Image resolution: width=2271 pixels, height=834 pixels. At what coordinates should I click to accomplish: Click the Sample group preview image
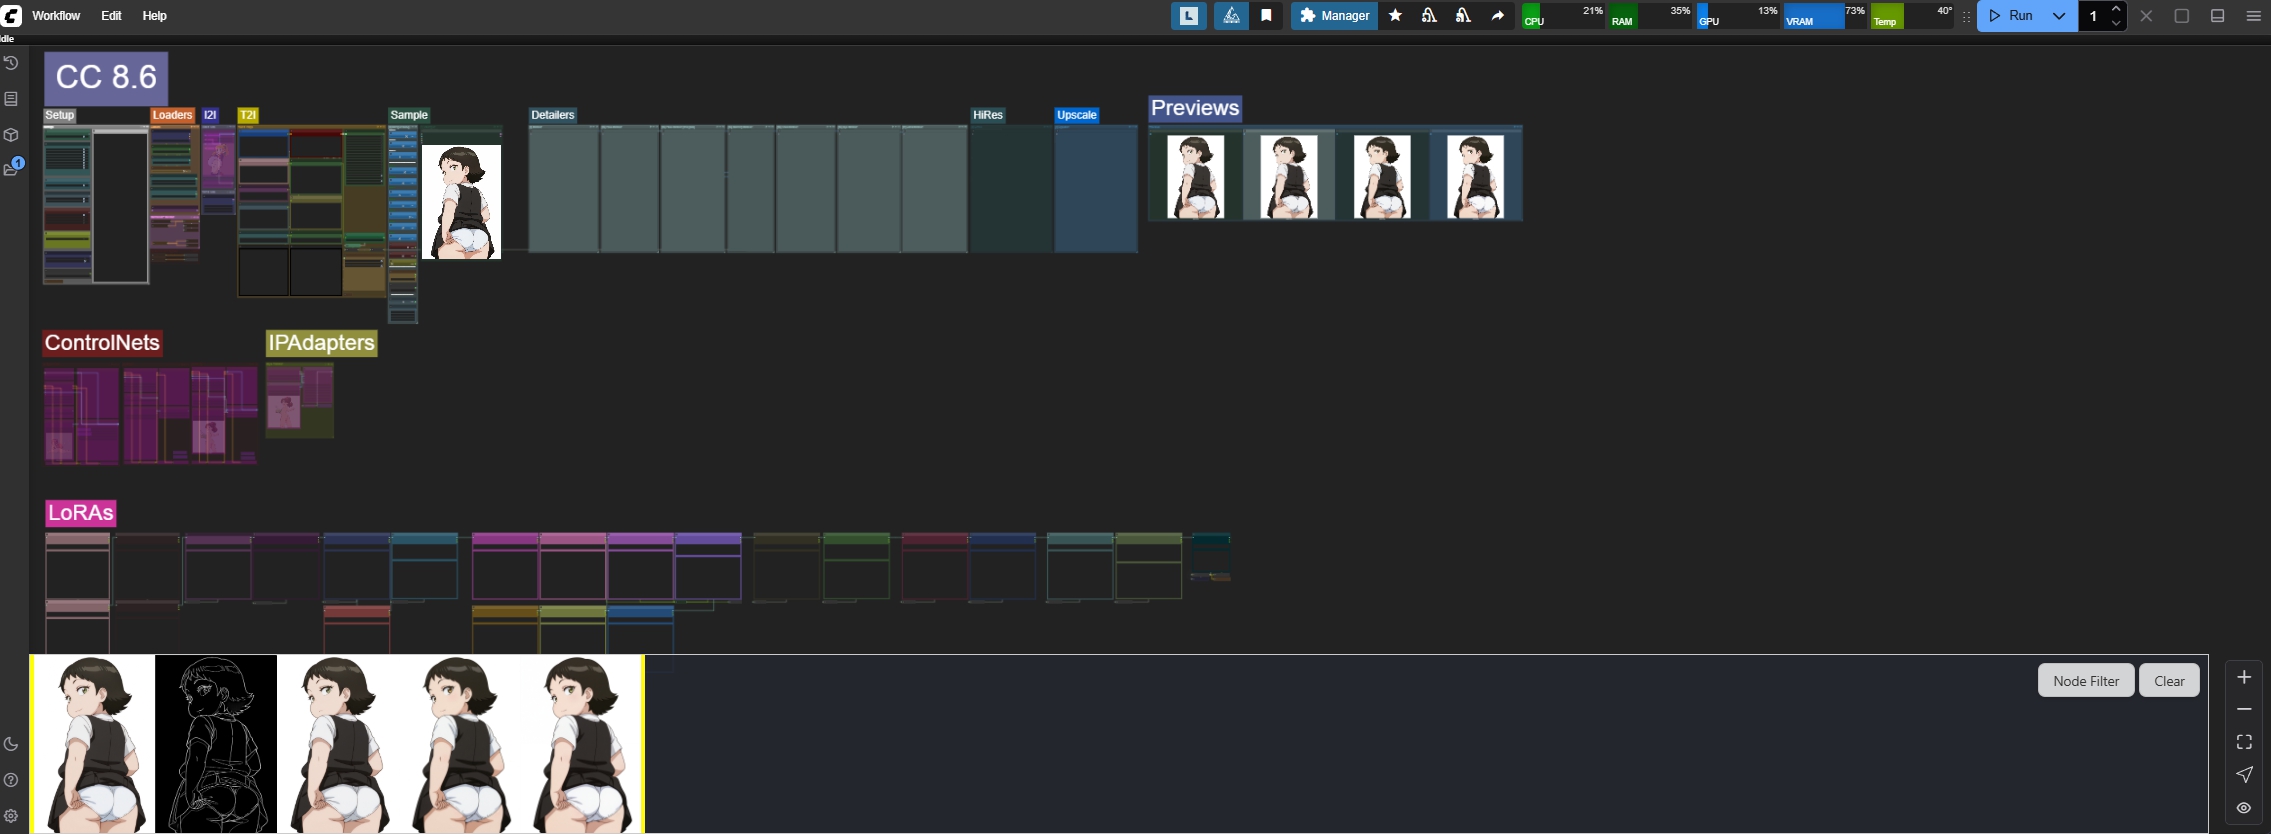pyautogui.click(x=461, y=202)
